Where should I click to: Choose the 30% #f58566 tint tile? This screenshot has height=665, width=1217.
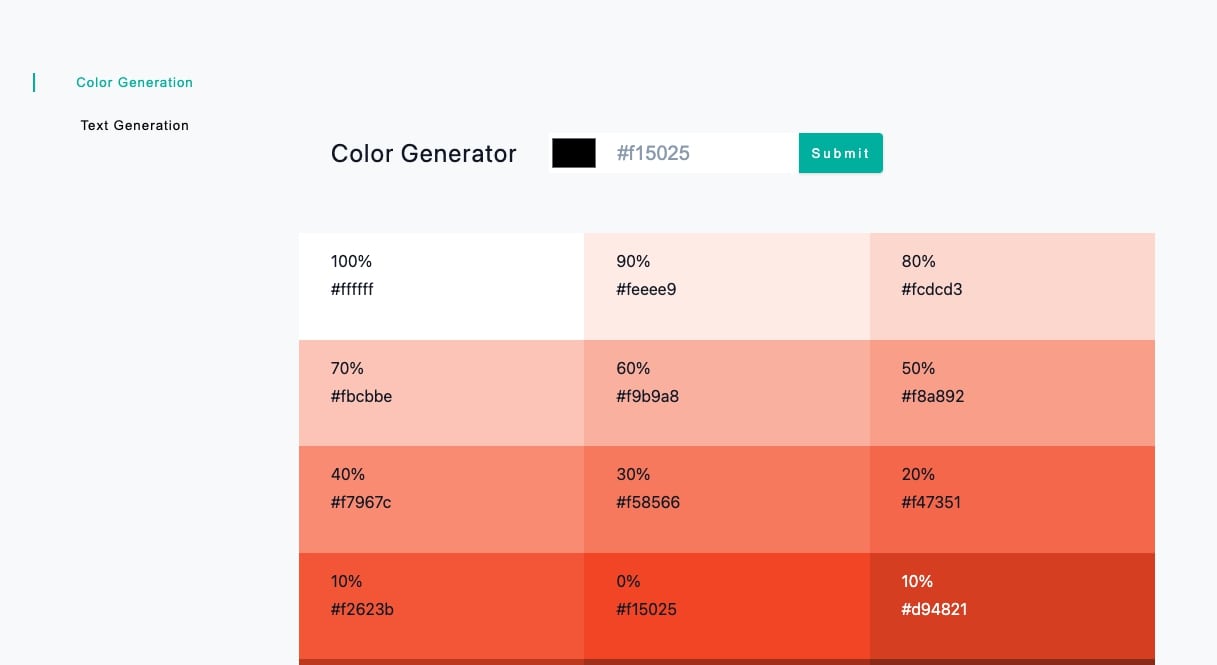(727, 499)
